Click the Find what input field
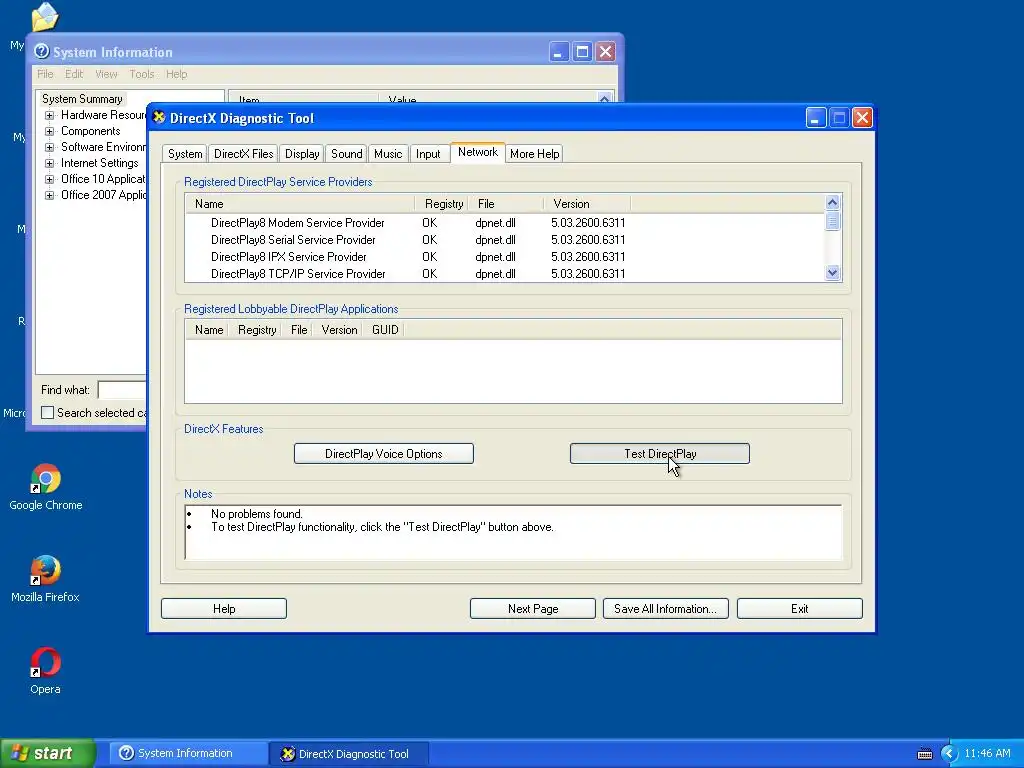Viewport: 1024px width, 768px height. [122, 390]
